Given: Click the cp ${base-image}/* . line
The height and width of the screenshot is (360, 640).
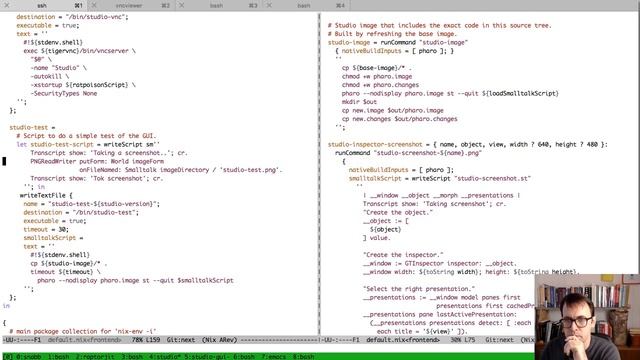Looking at the screenshot, I should pos(377,68).
